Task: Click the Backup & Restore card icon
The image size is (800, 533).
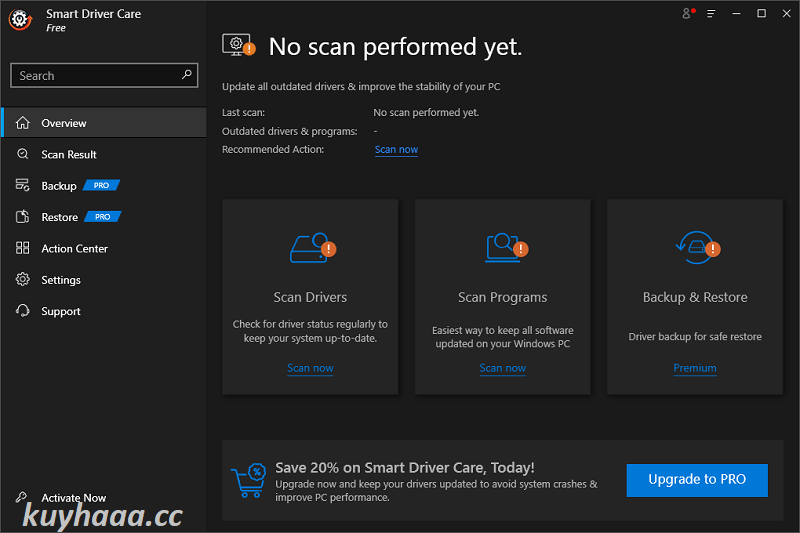Action: pos(697,247)
